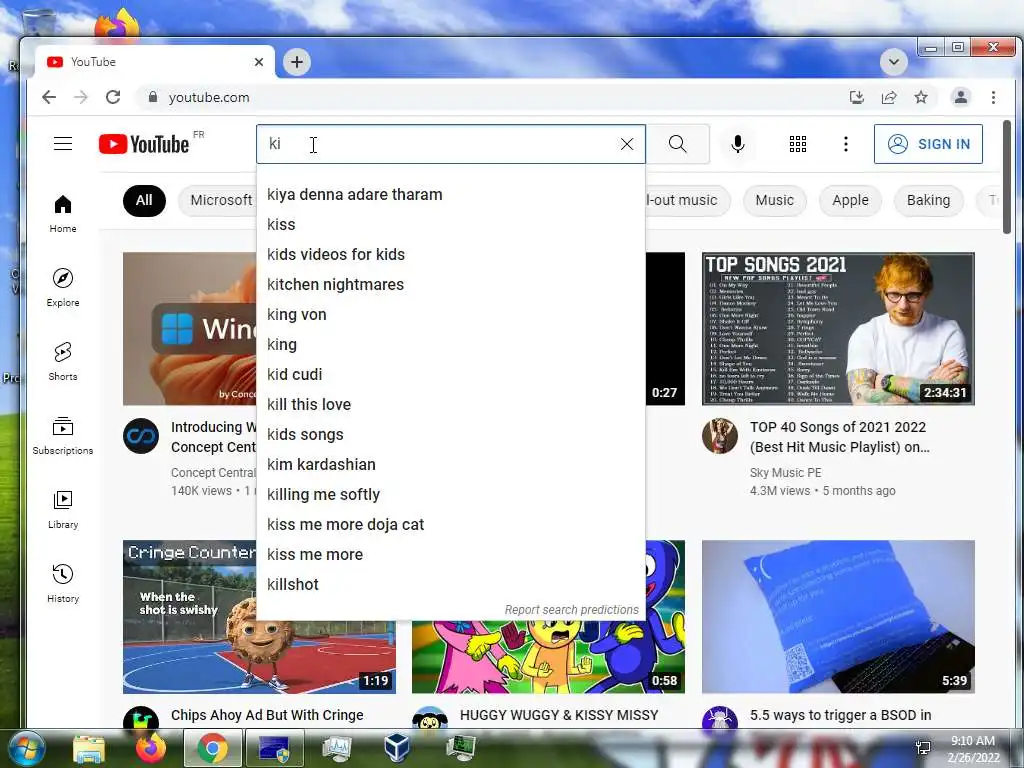Go to Home in the sidebar
The image size is (1024, 768).
tap(63, 214)
